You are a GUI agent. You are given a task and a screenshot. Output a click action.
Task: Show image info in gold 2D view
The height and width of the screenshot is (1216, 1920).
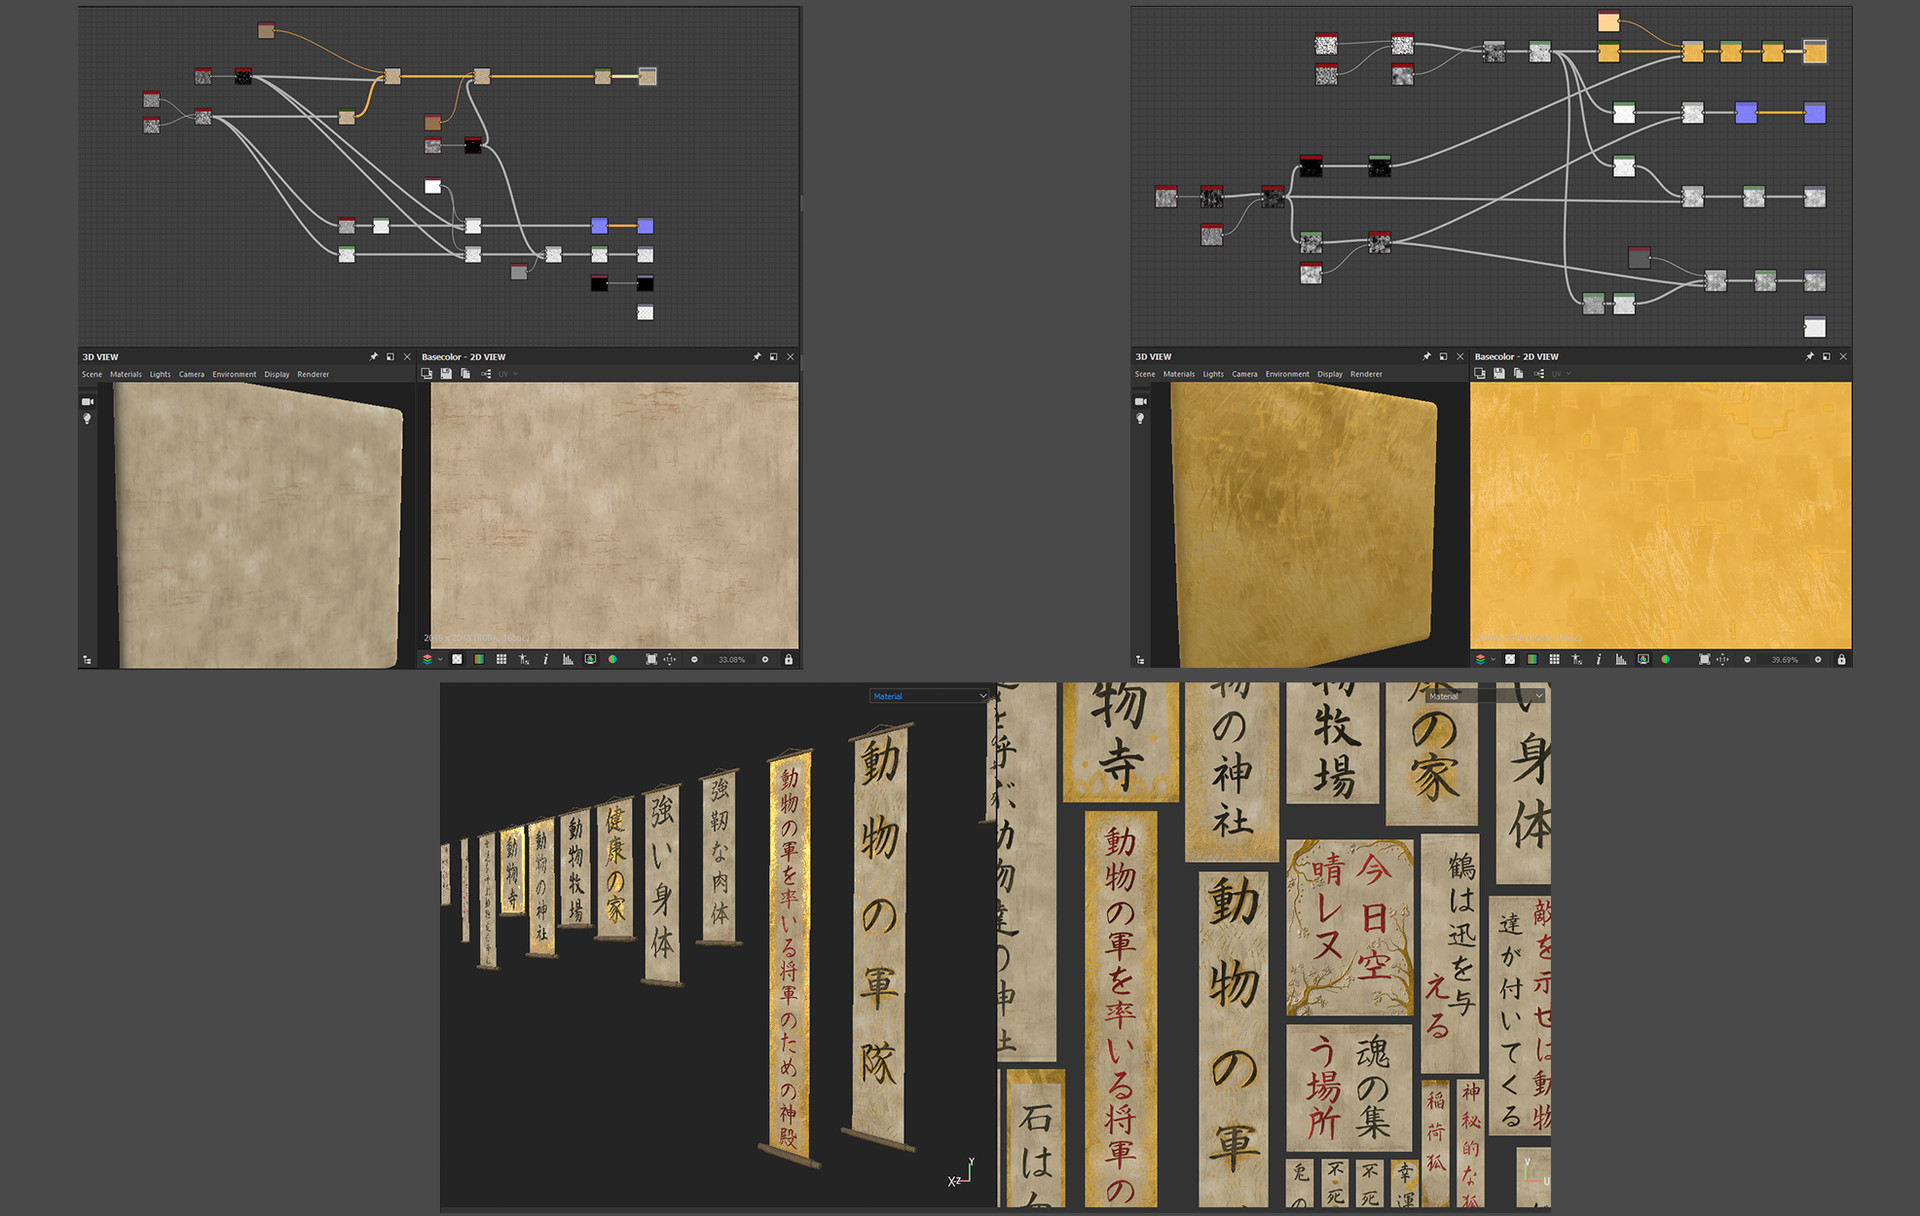pos(1598,660)
